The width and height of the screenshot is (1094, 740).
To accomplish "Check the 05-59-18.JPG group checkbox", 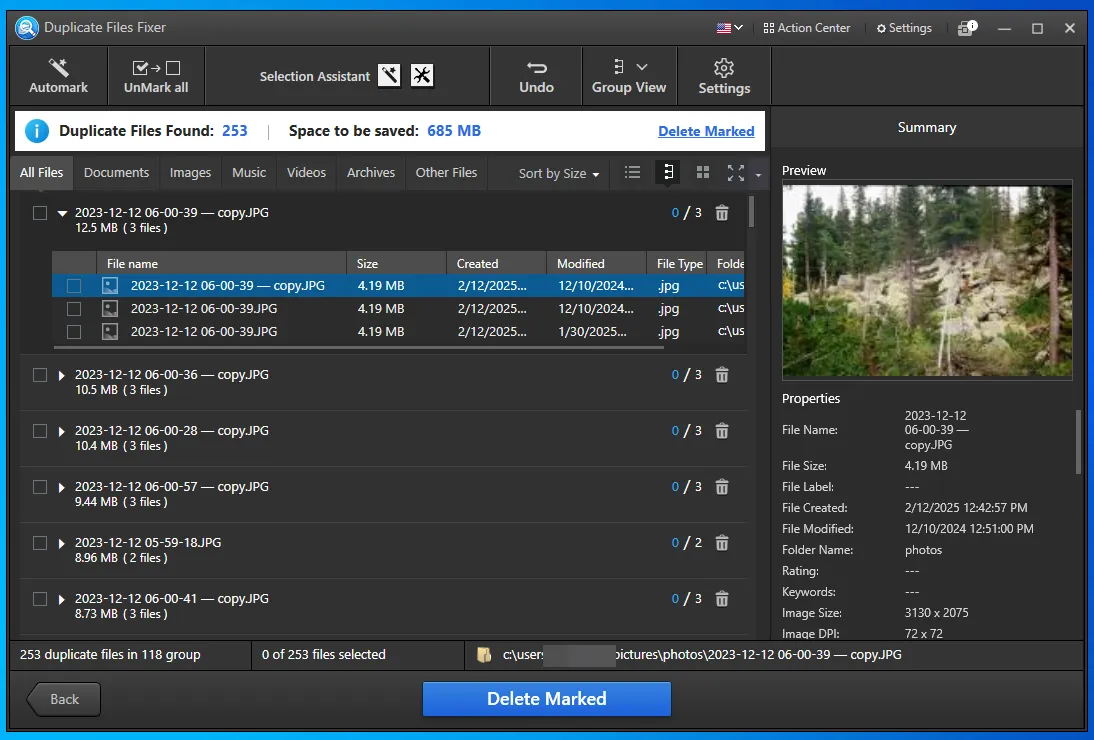I will pos(40,543).
